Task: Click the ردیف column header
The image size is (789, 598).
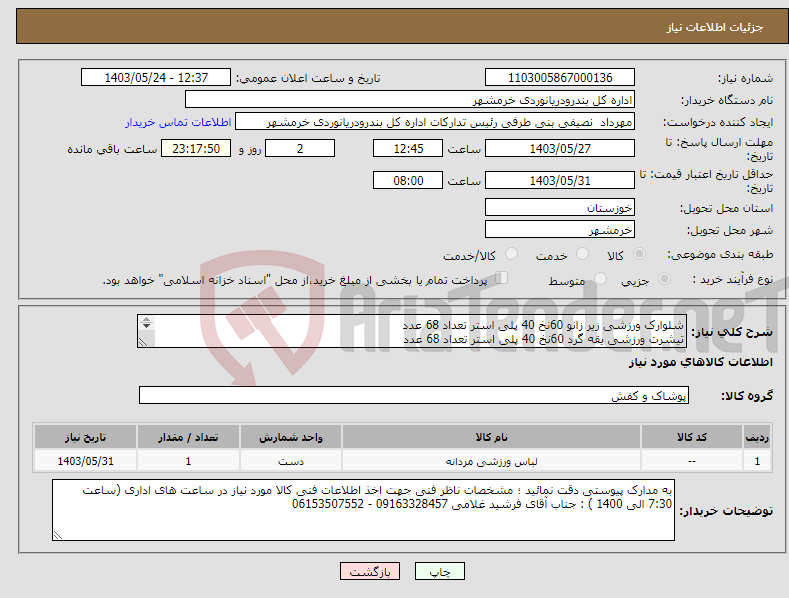Action: [757, 437]
